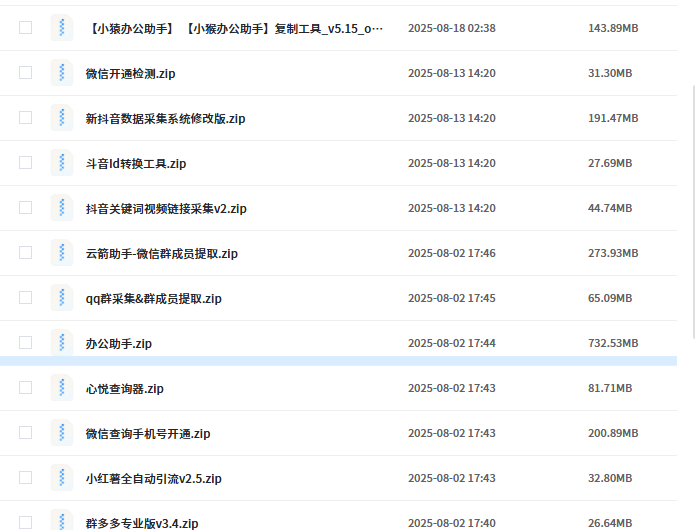
Task: Click the 732.53MB file size entry
Action: coord(612,344)
